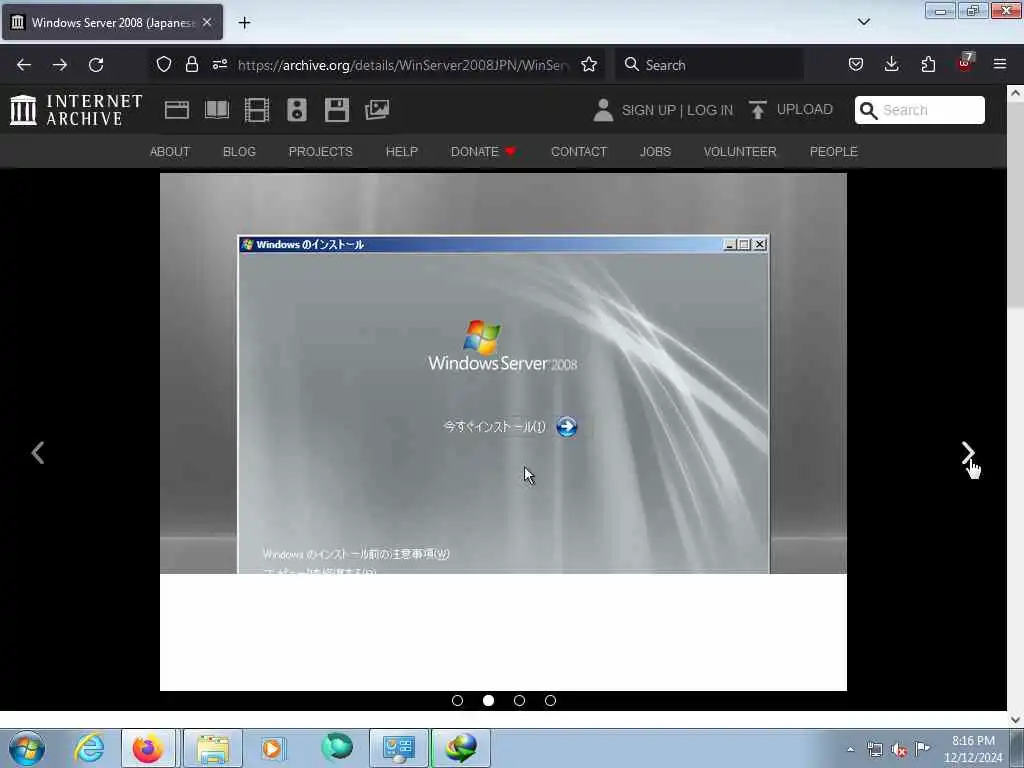Open the HELP menu item
Viewport: 1024px width, 768px height.
[x=402, y=152]
